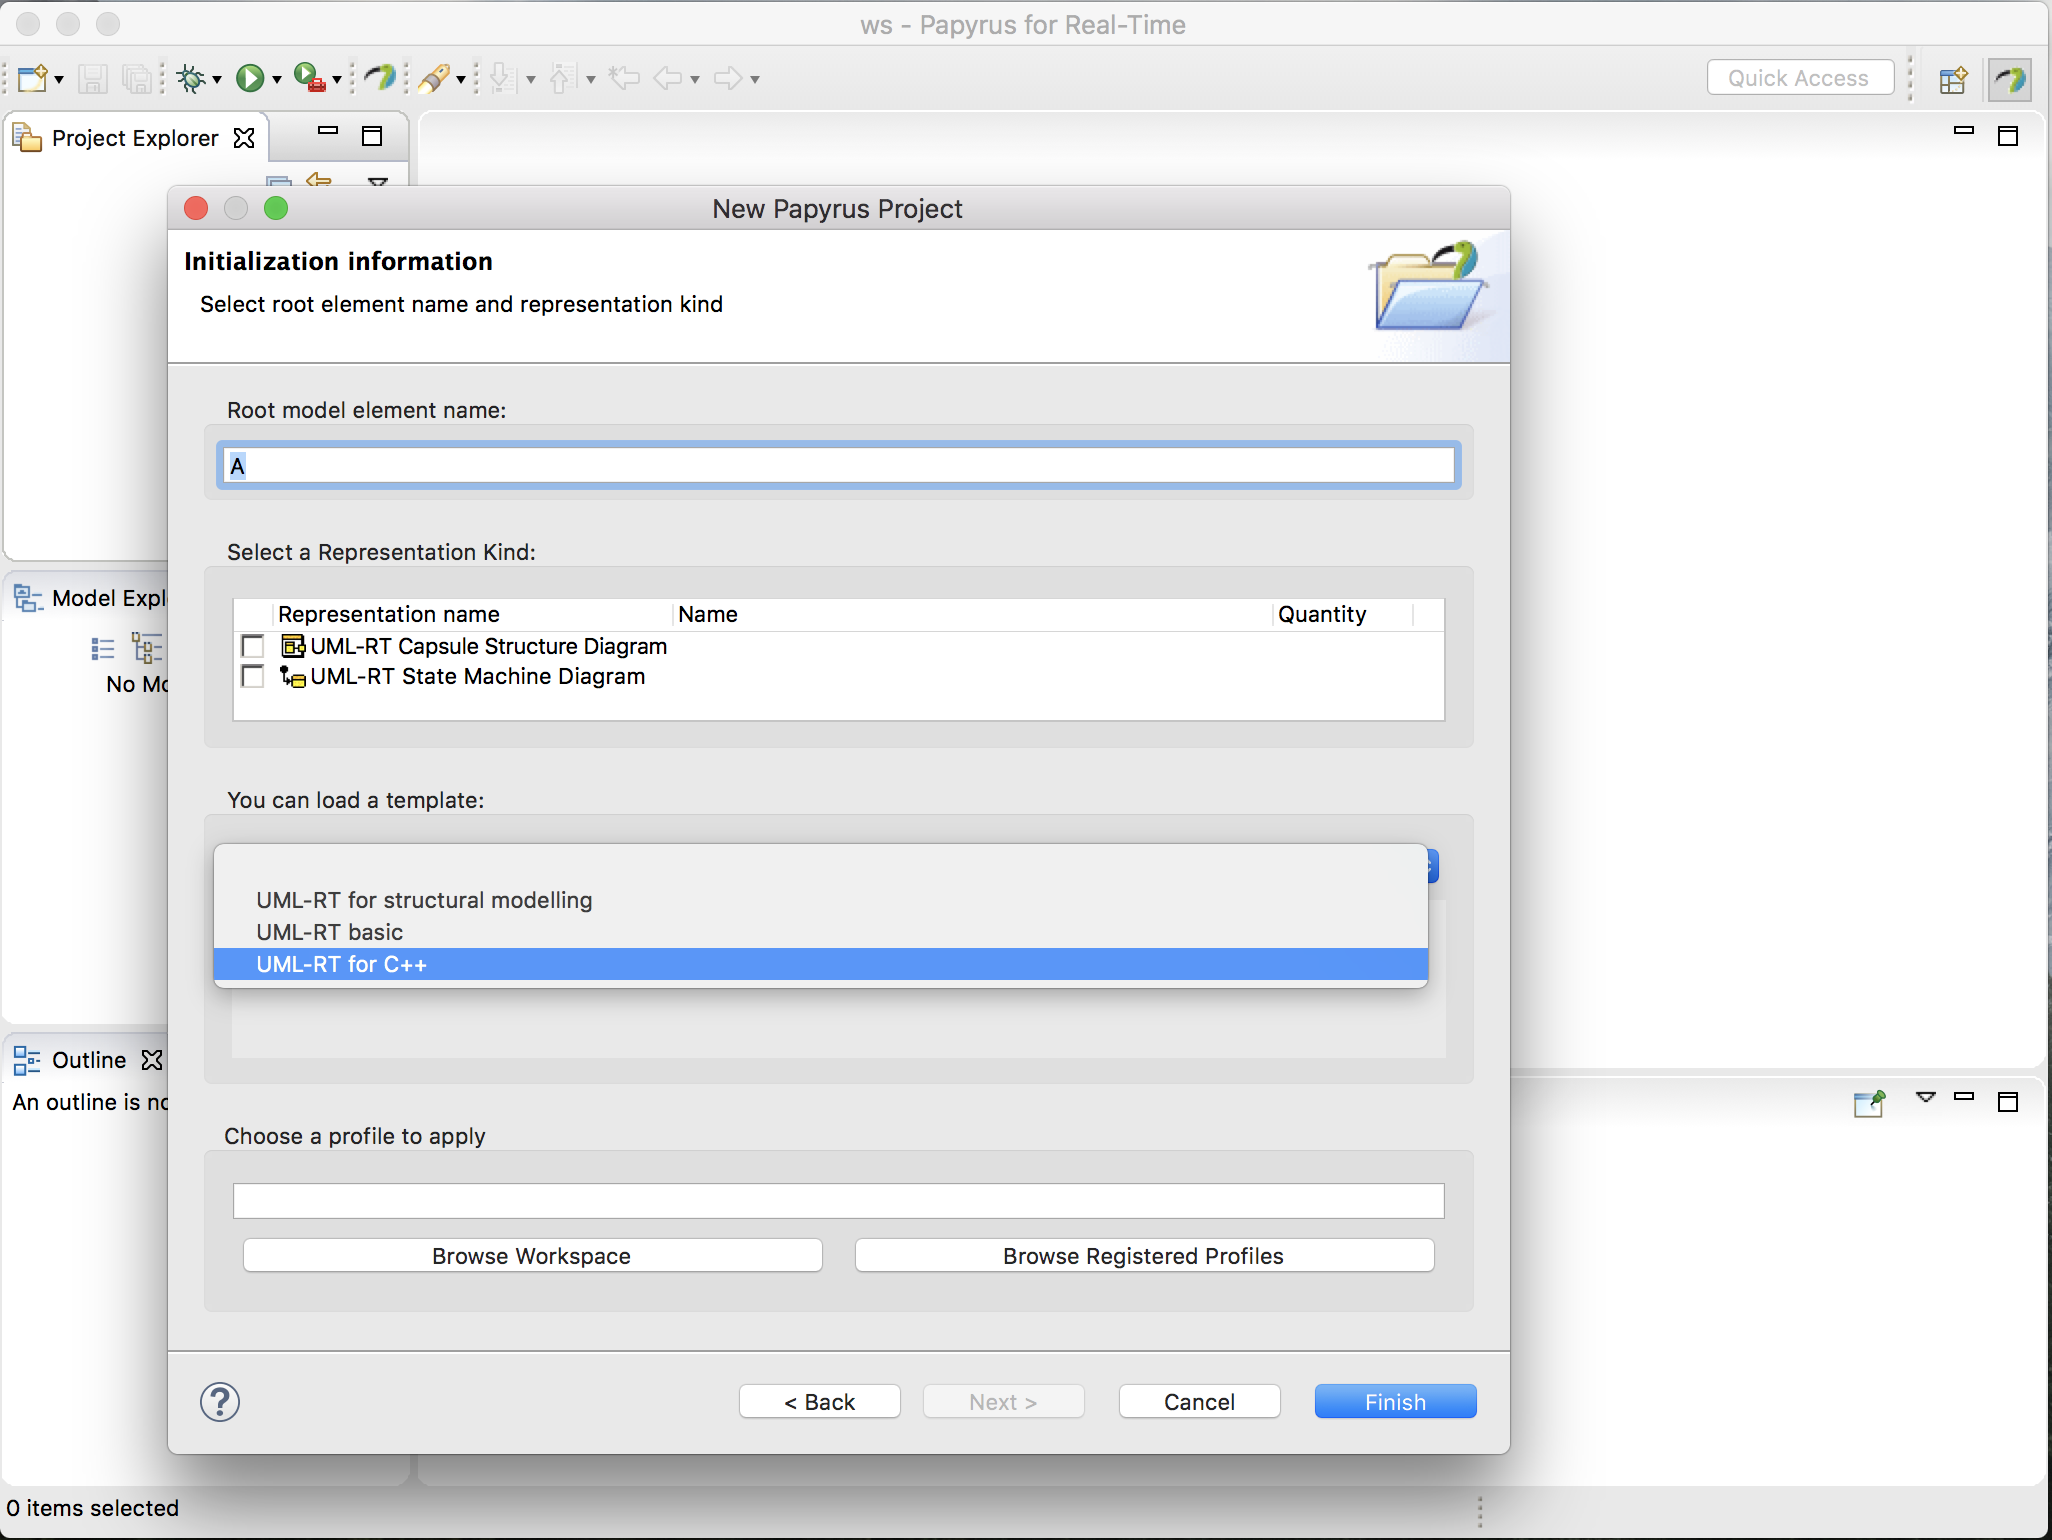Screen dimensions: 2052x1540
Task: Select the empty template dropdown entry
Action: tap(821, 868)
